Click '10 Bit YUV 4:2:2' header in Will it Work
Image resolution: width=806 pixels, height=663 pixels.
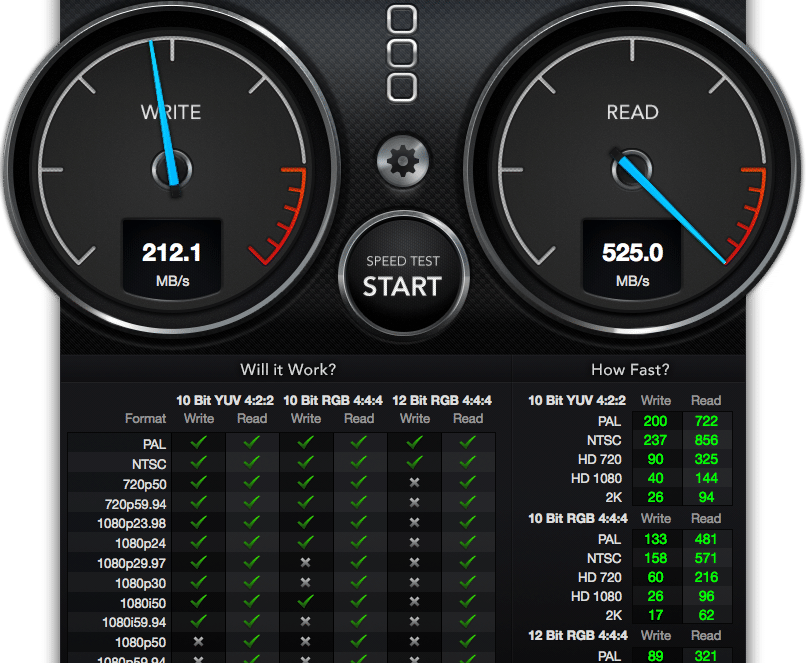click(225, 400)
